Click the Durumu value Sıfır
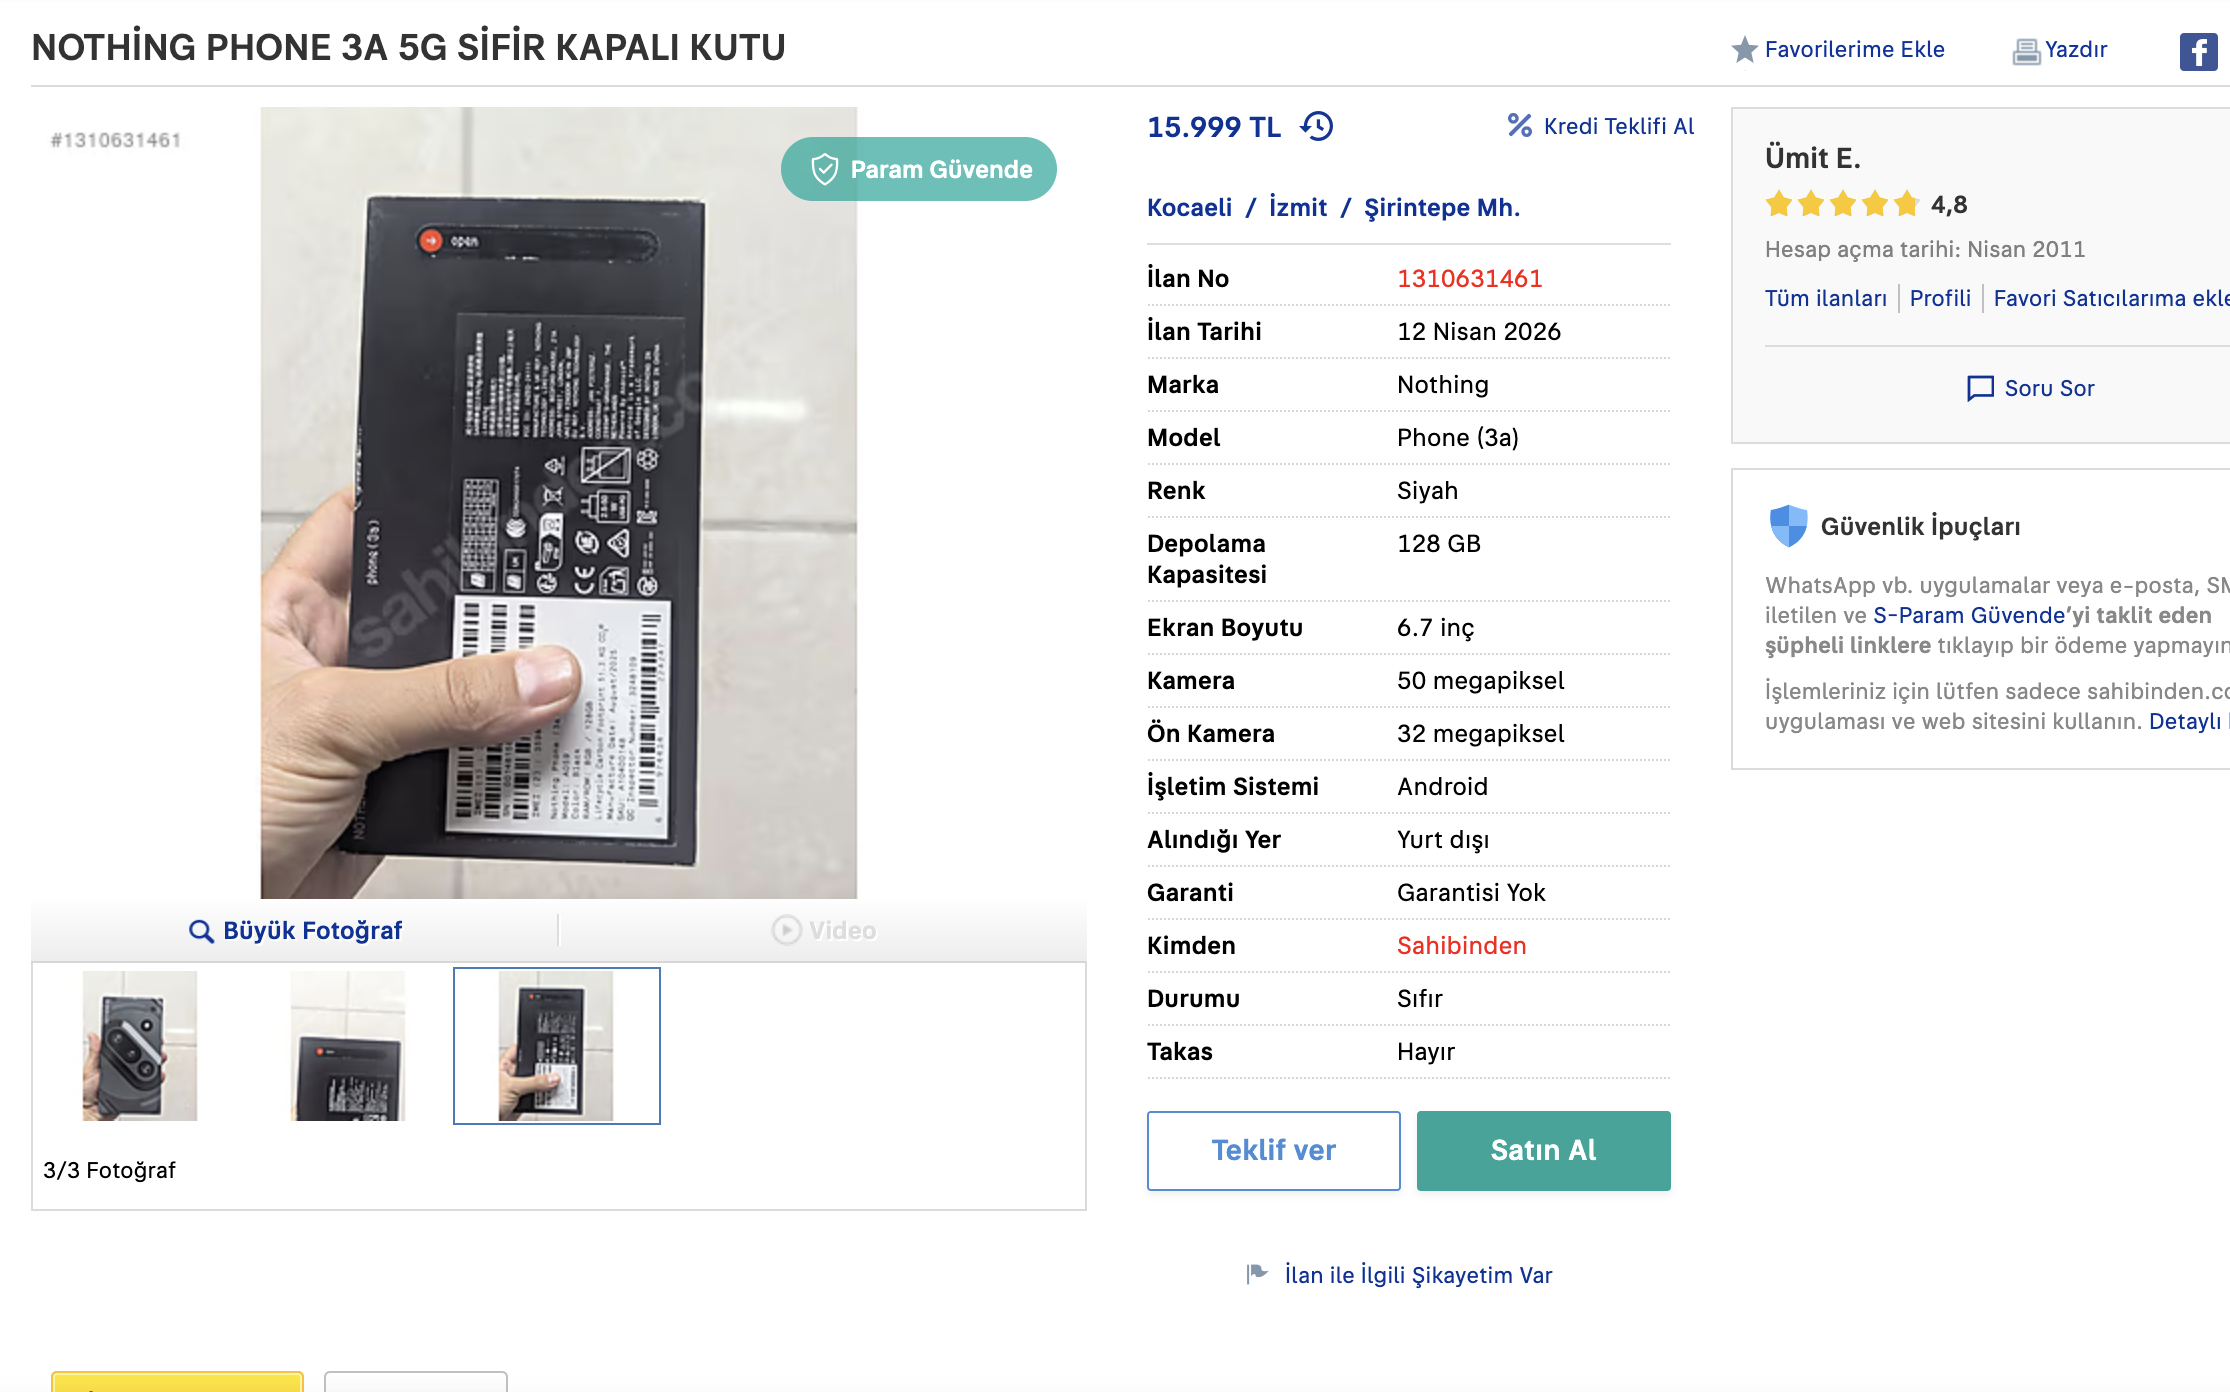The width and height of the screenshot is (2230, 1392). (1419, 998)
